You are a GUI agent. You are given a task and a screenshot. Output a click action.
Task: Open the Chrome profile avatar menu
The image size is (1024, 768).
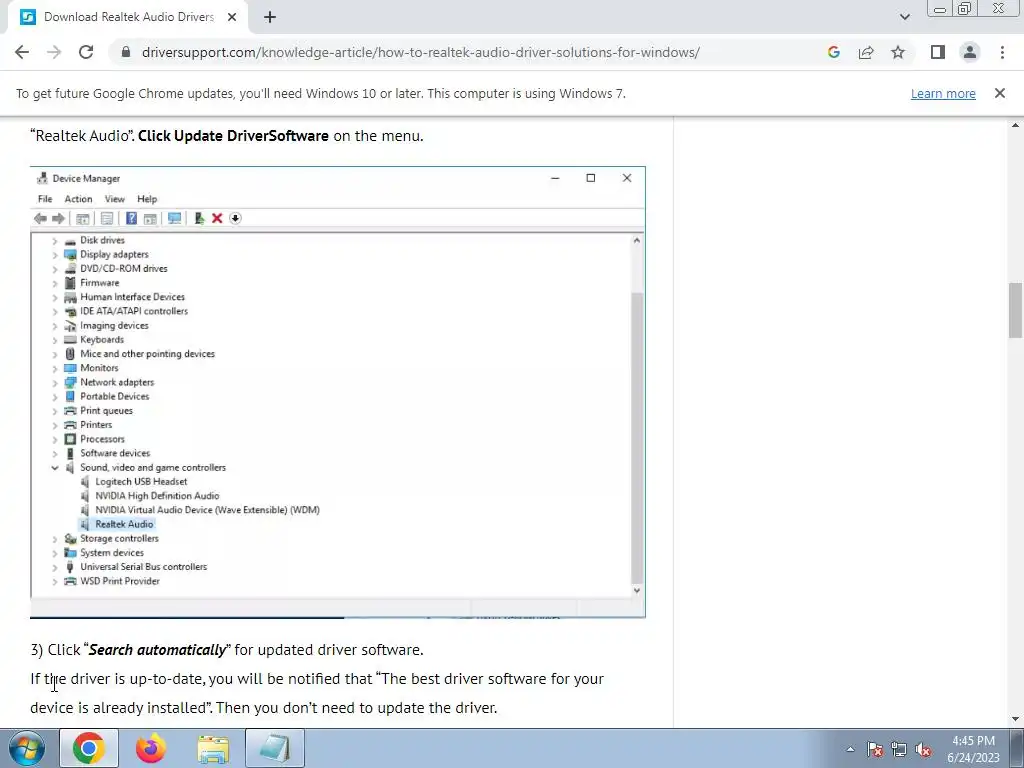point(970,52)
